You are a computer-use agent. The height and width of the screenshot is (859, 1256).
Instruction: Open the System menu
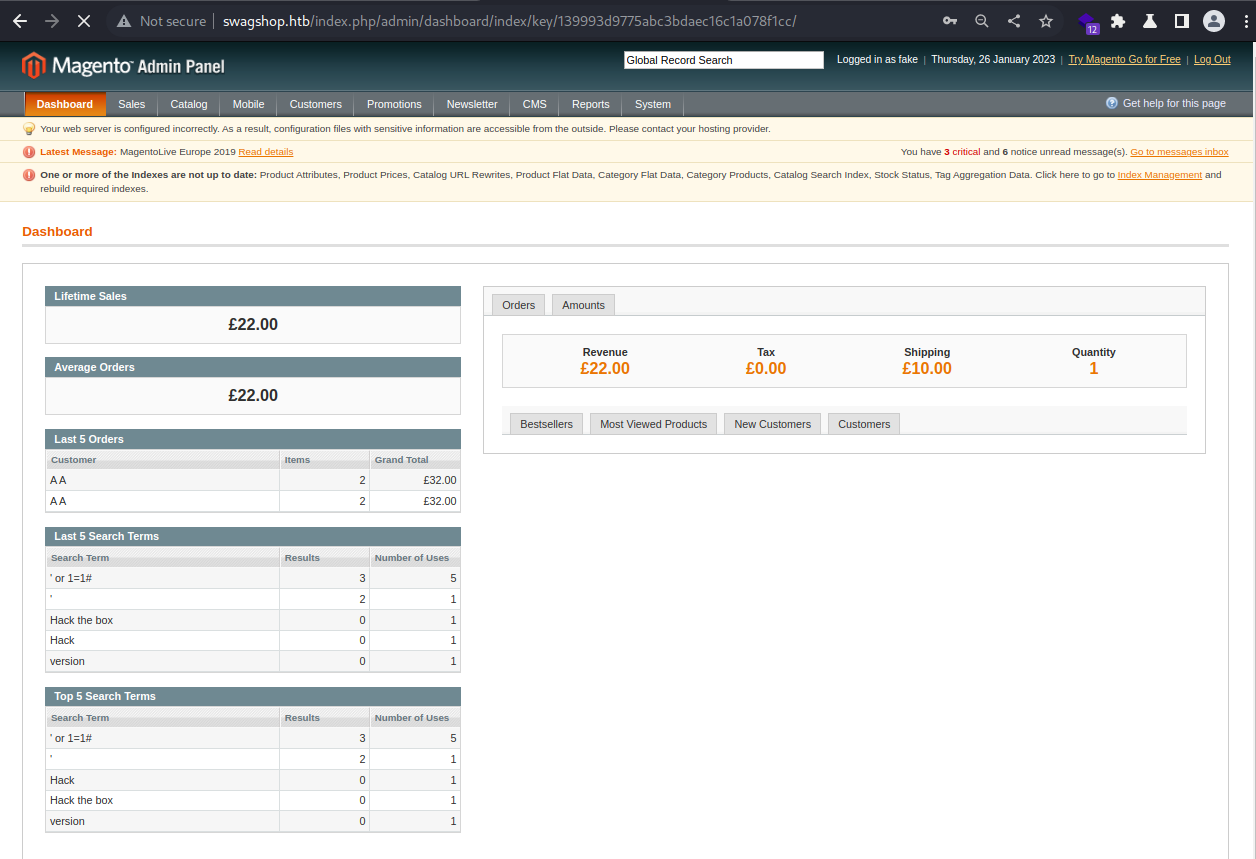point(653,104)
